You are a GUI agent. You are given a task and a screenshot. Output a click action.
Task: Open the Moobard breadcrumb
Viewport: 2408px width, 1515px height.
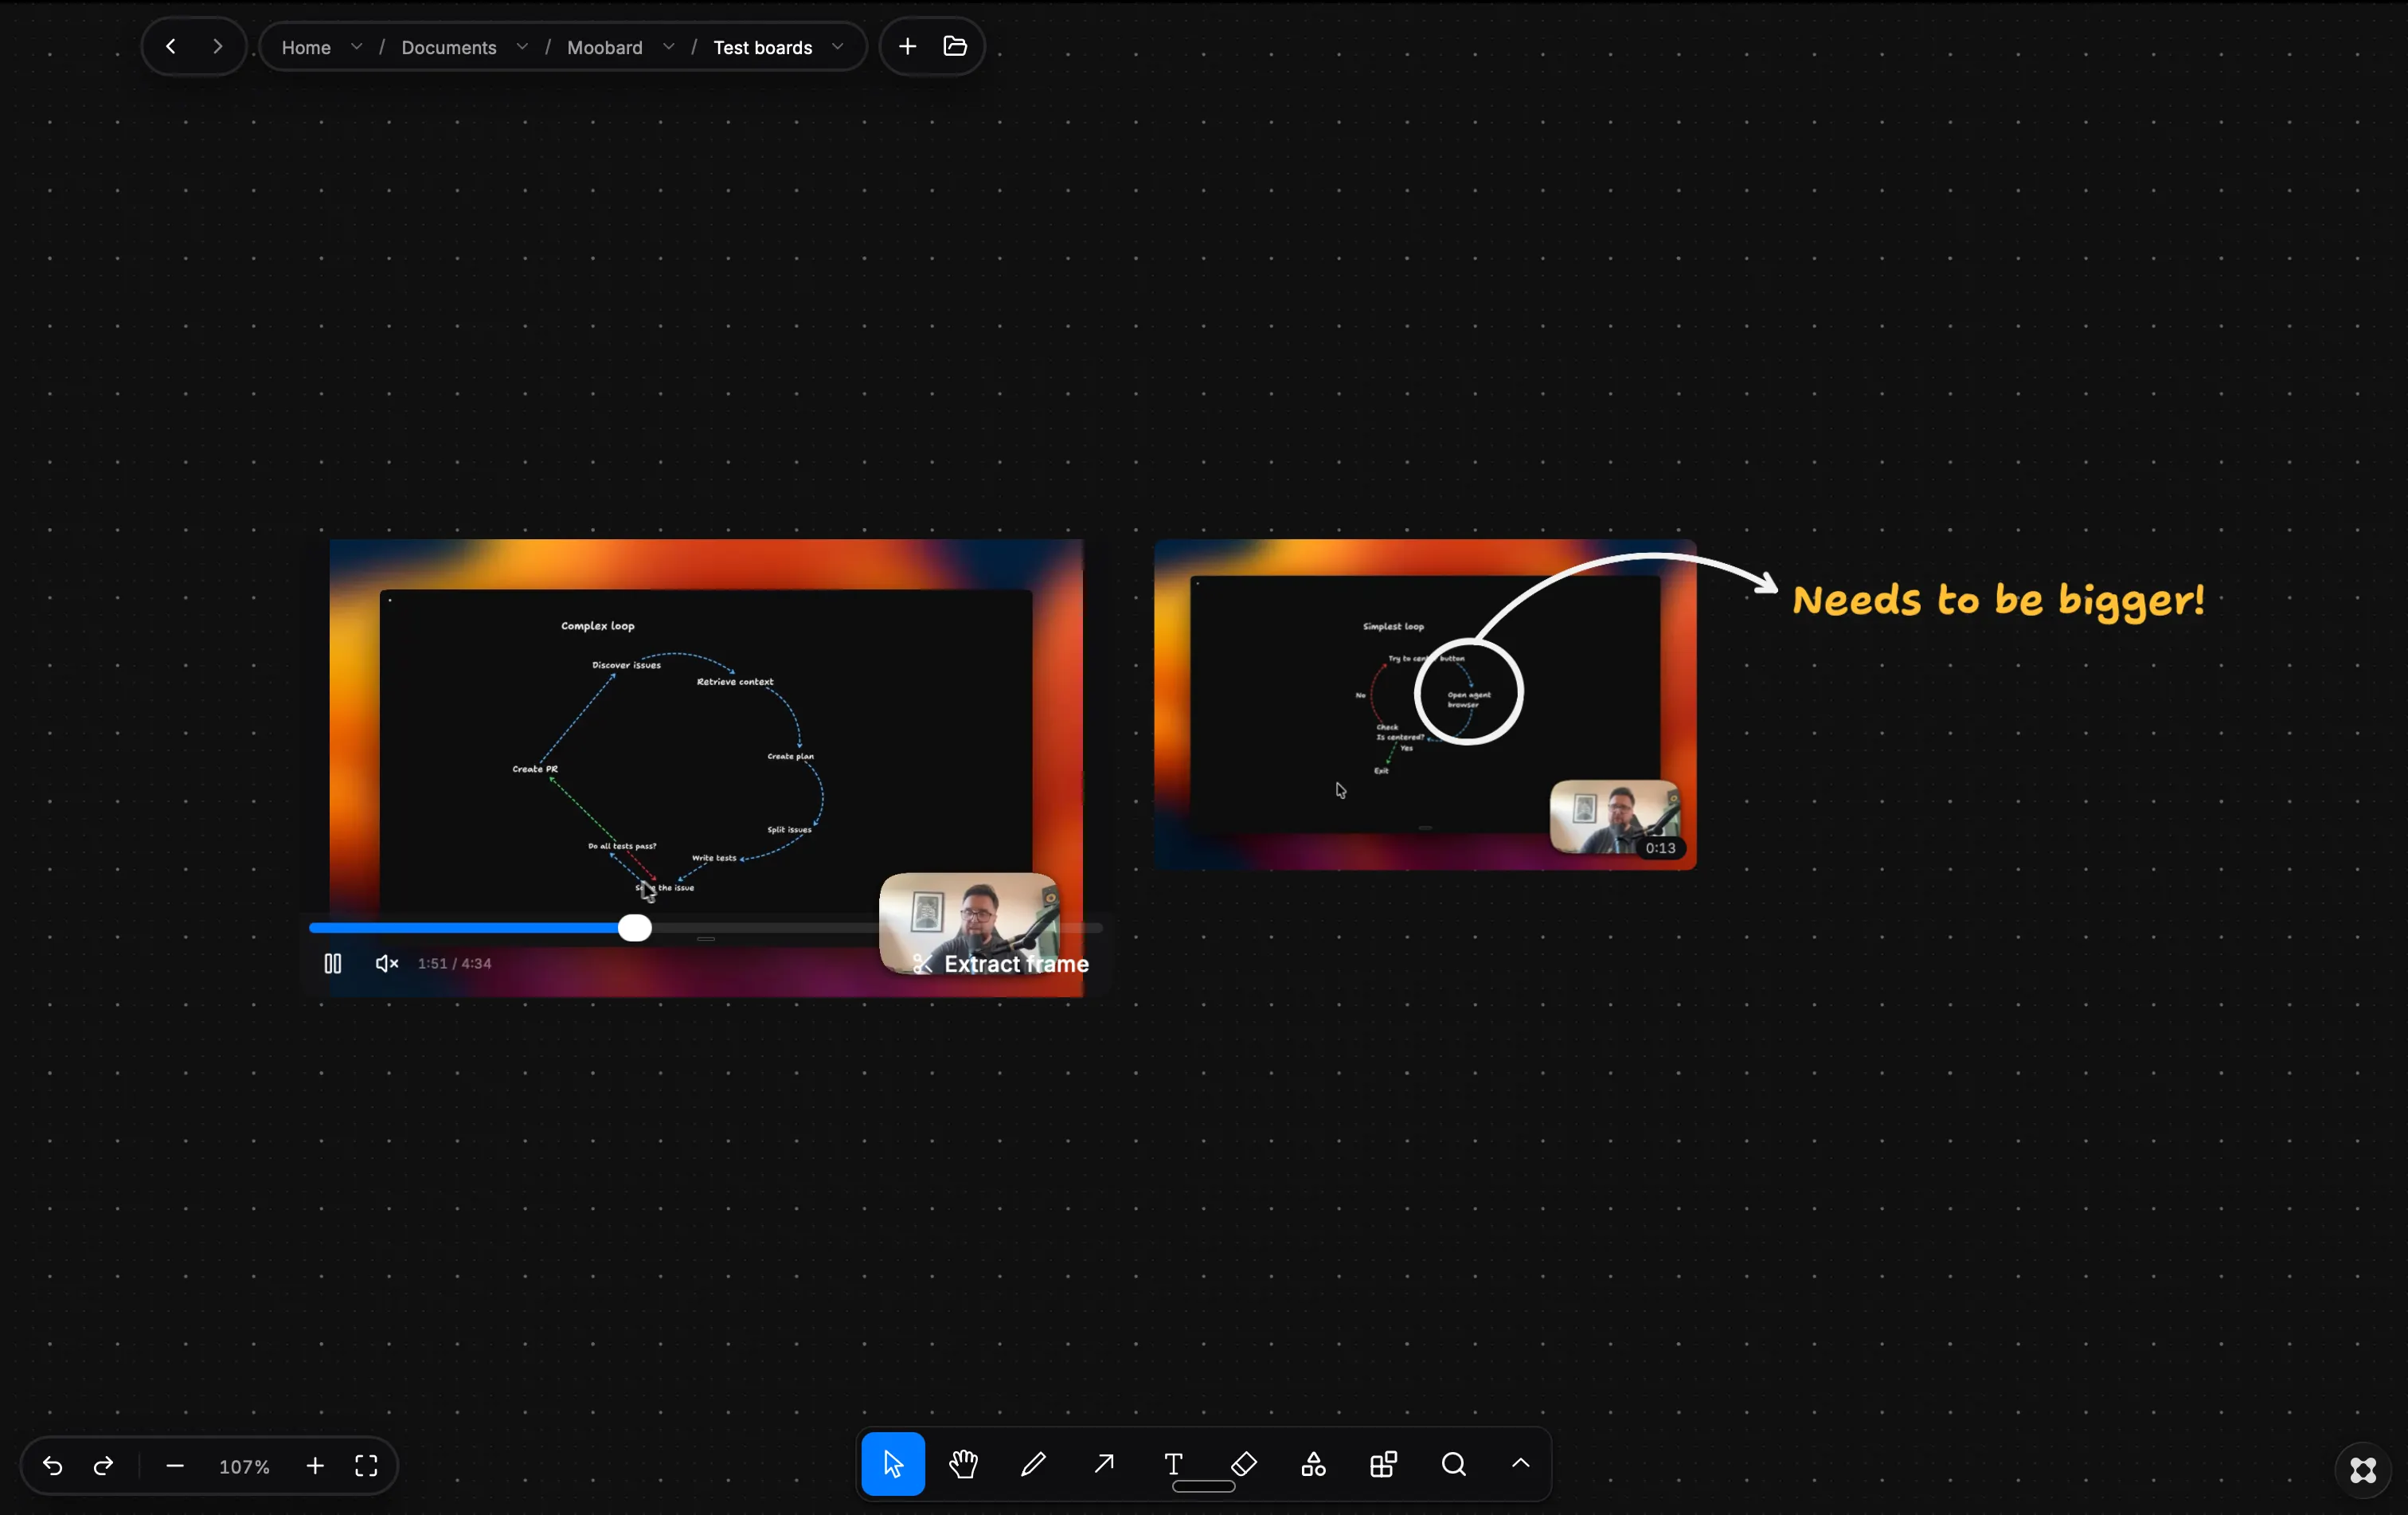(605, 47)
